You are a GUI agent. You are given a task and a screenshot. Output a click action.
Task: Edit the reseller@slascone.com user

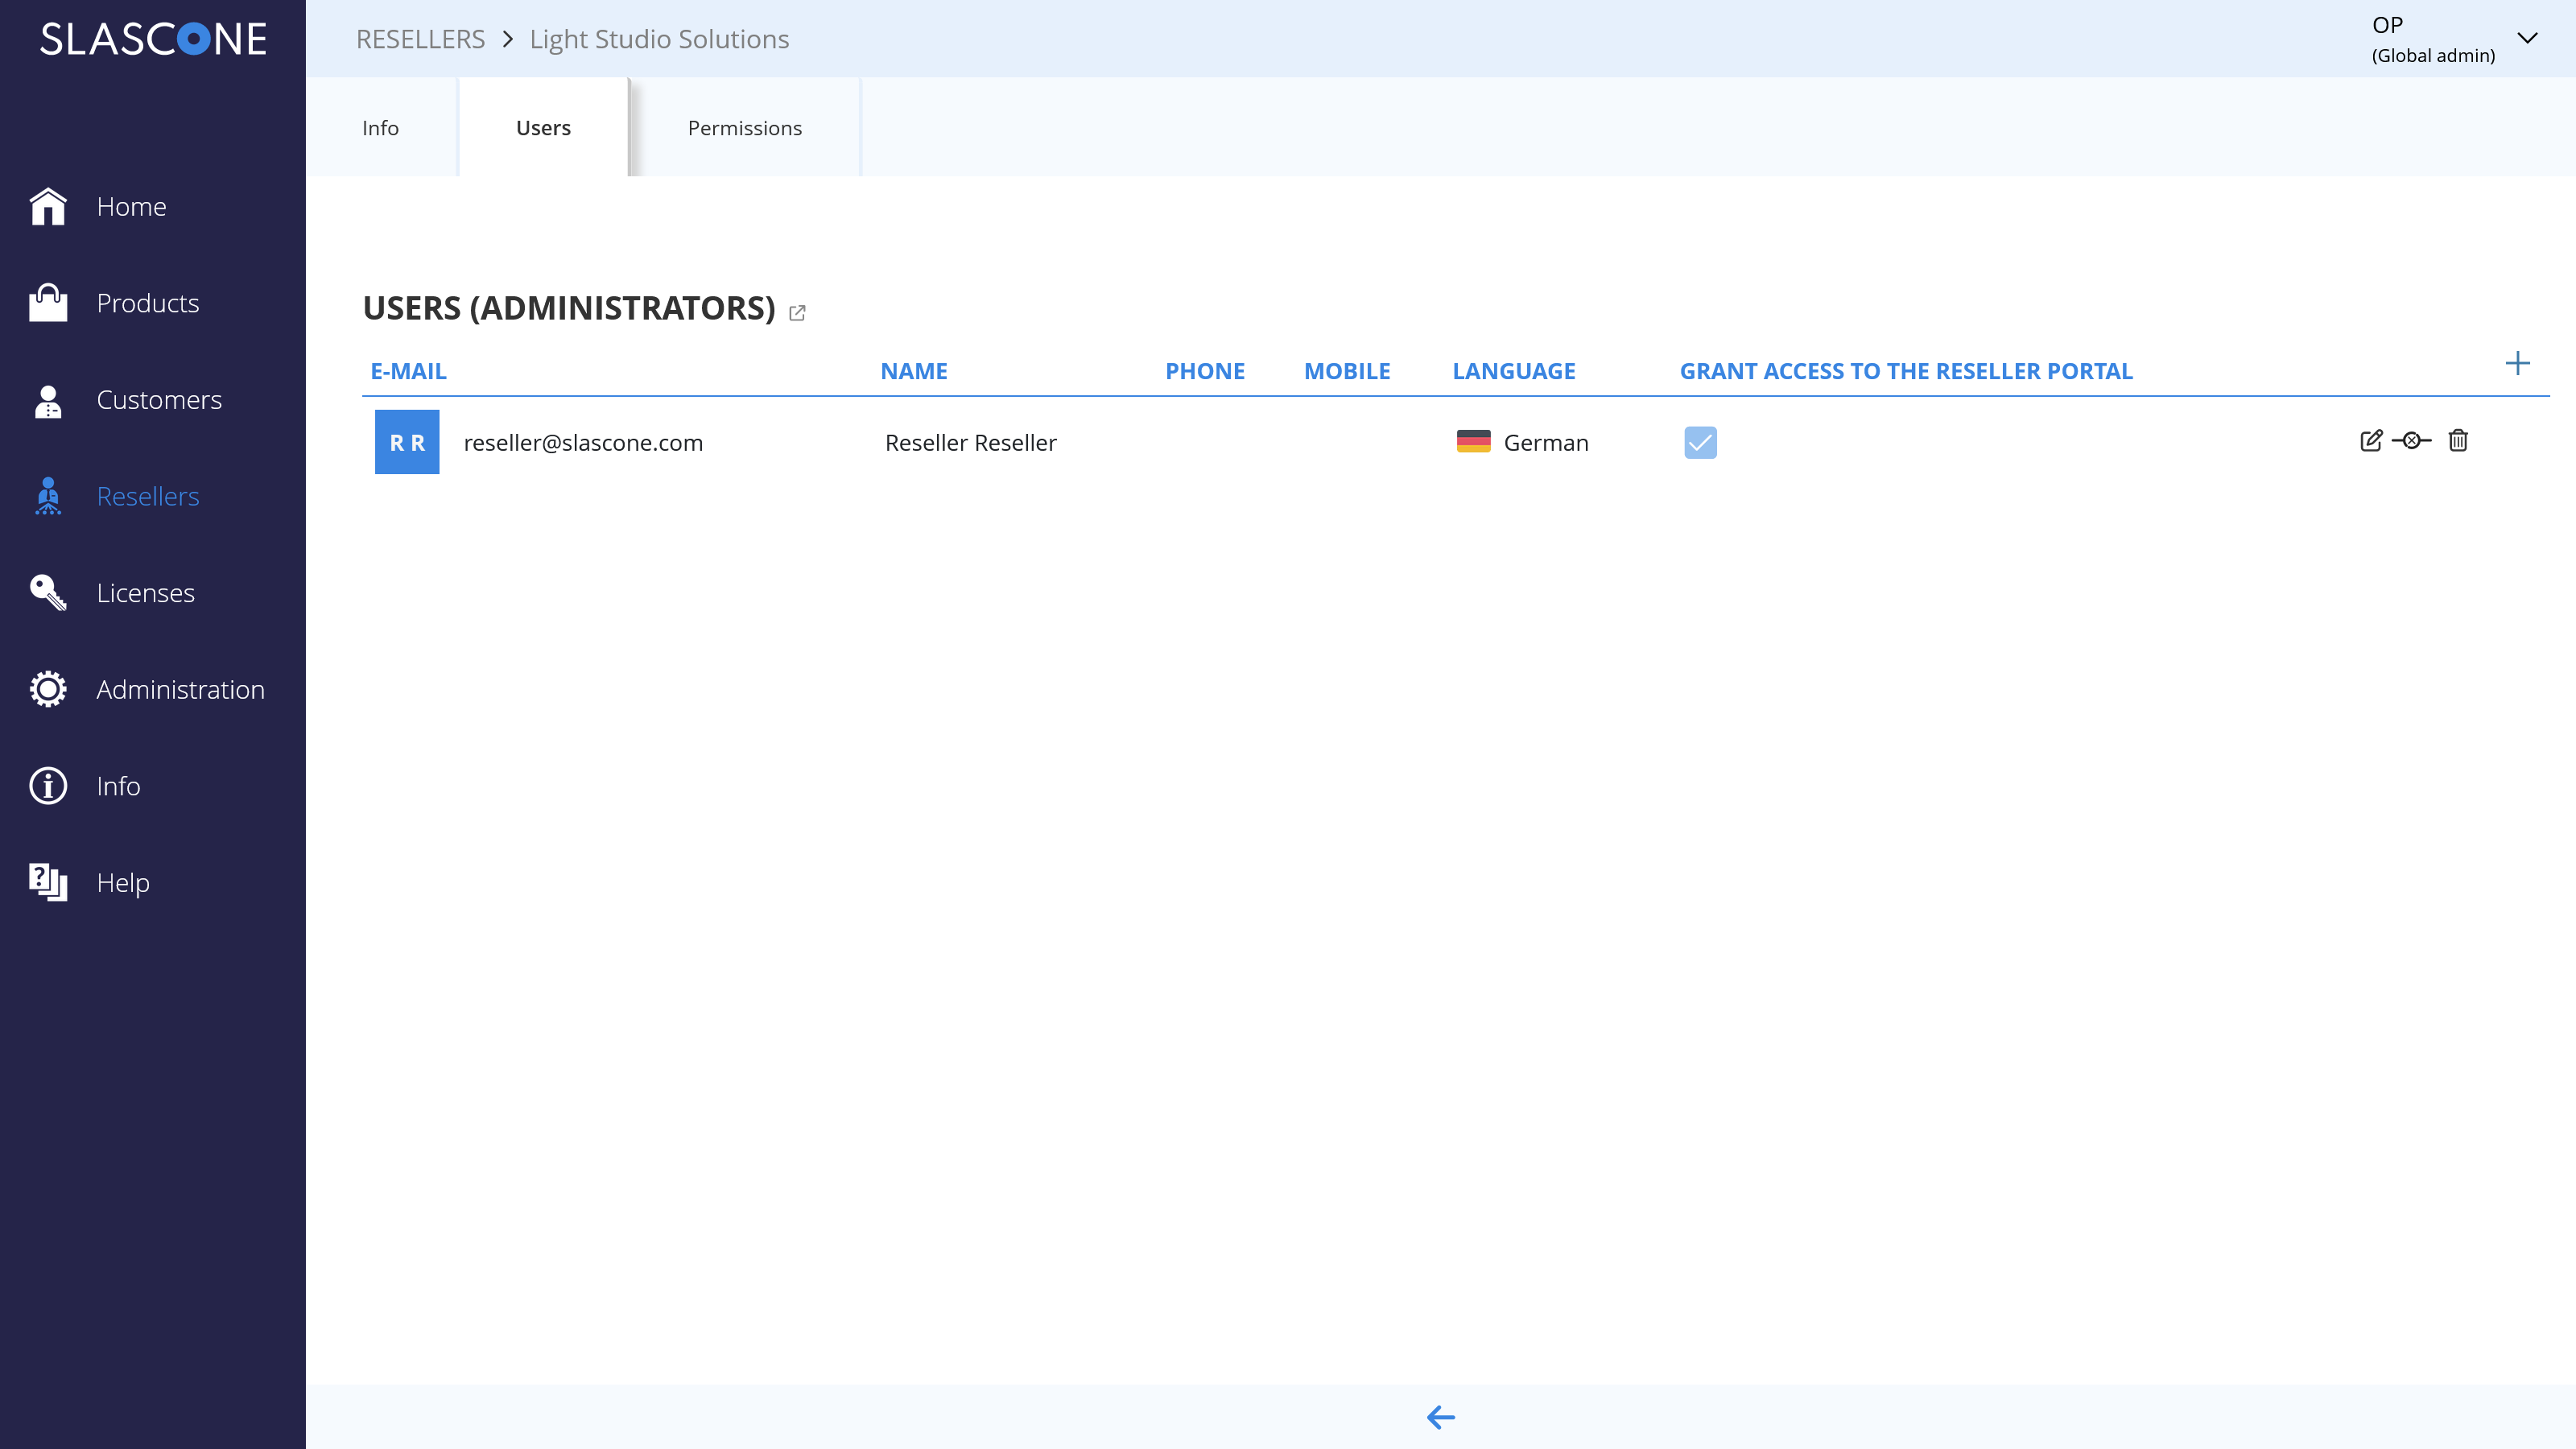click(2371, 440)
